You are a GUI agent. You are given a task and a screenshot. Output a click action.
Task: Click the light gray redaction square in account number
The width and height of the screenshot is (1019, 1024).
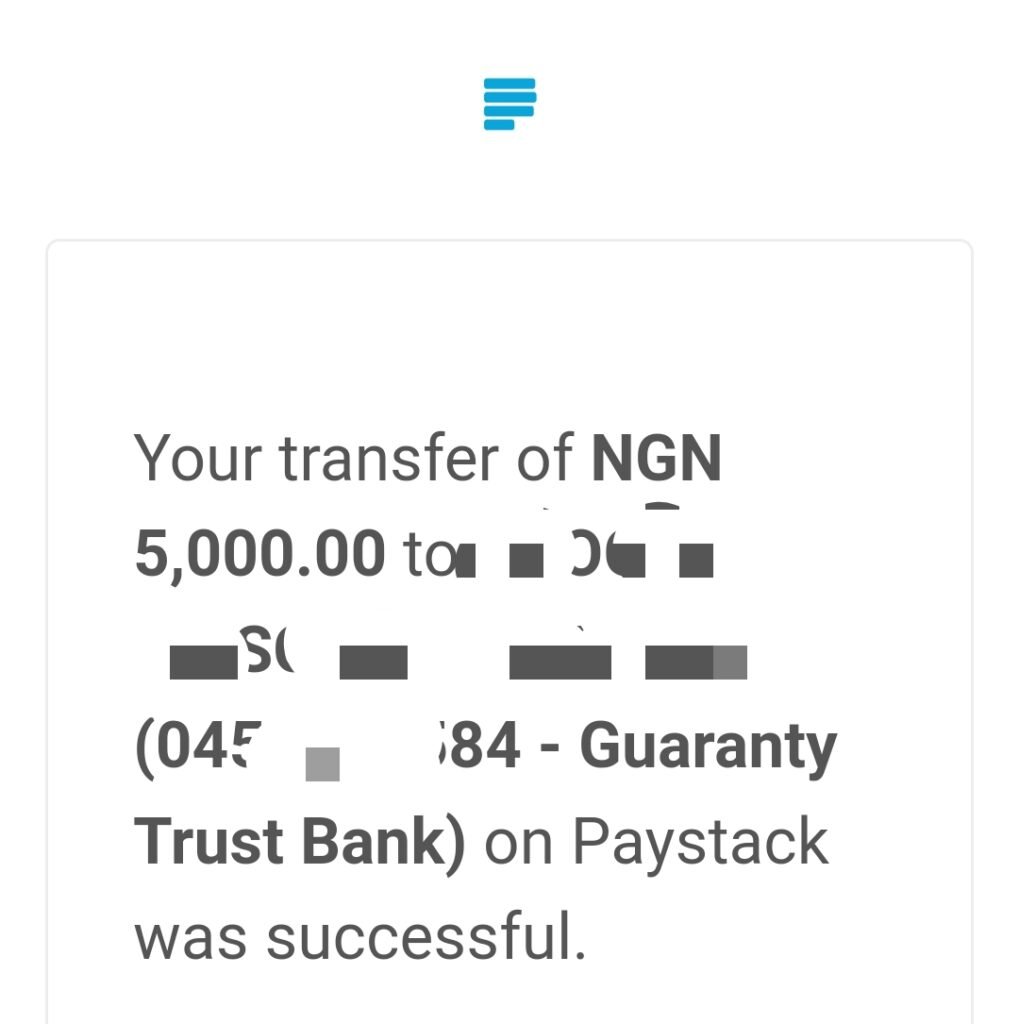tap(323, 764)
